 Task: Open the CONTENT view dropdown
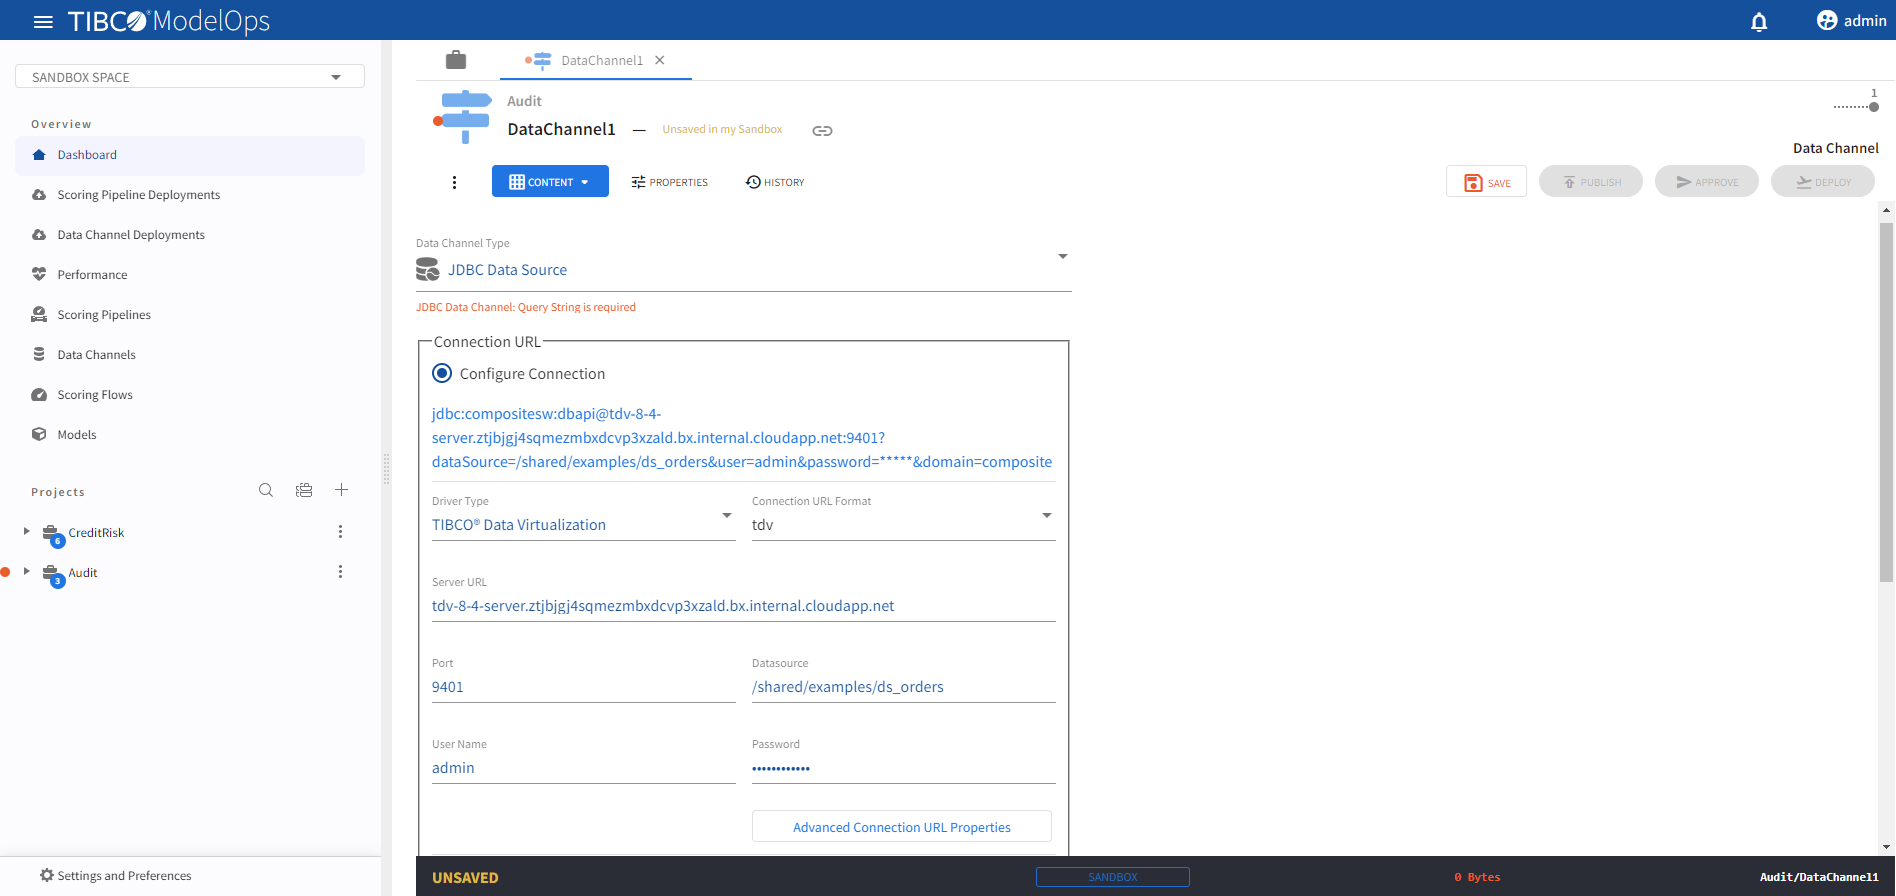pyautogui.click(x=550, y=181)
